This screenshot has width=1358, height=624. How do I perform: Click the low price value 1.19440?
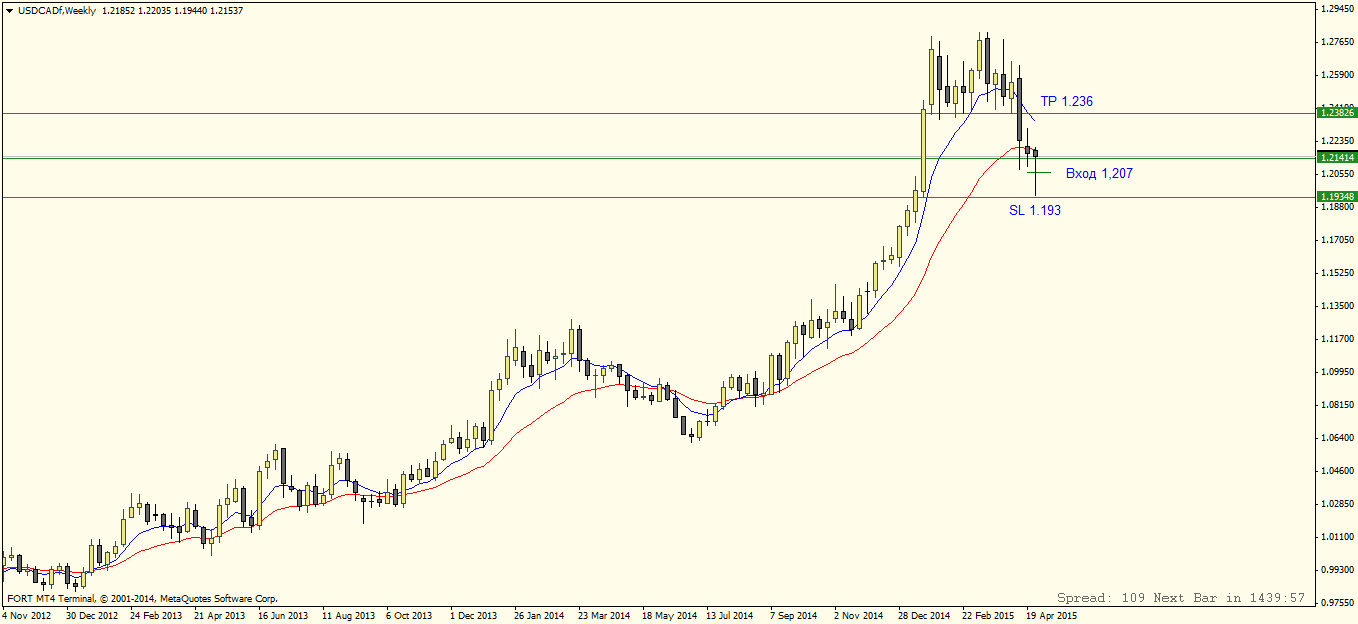[x=191, y=11]
